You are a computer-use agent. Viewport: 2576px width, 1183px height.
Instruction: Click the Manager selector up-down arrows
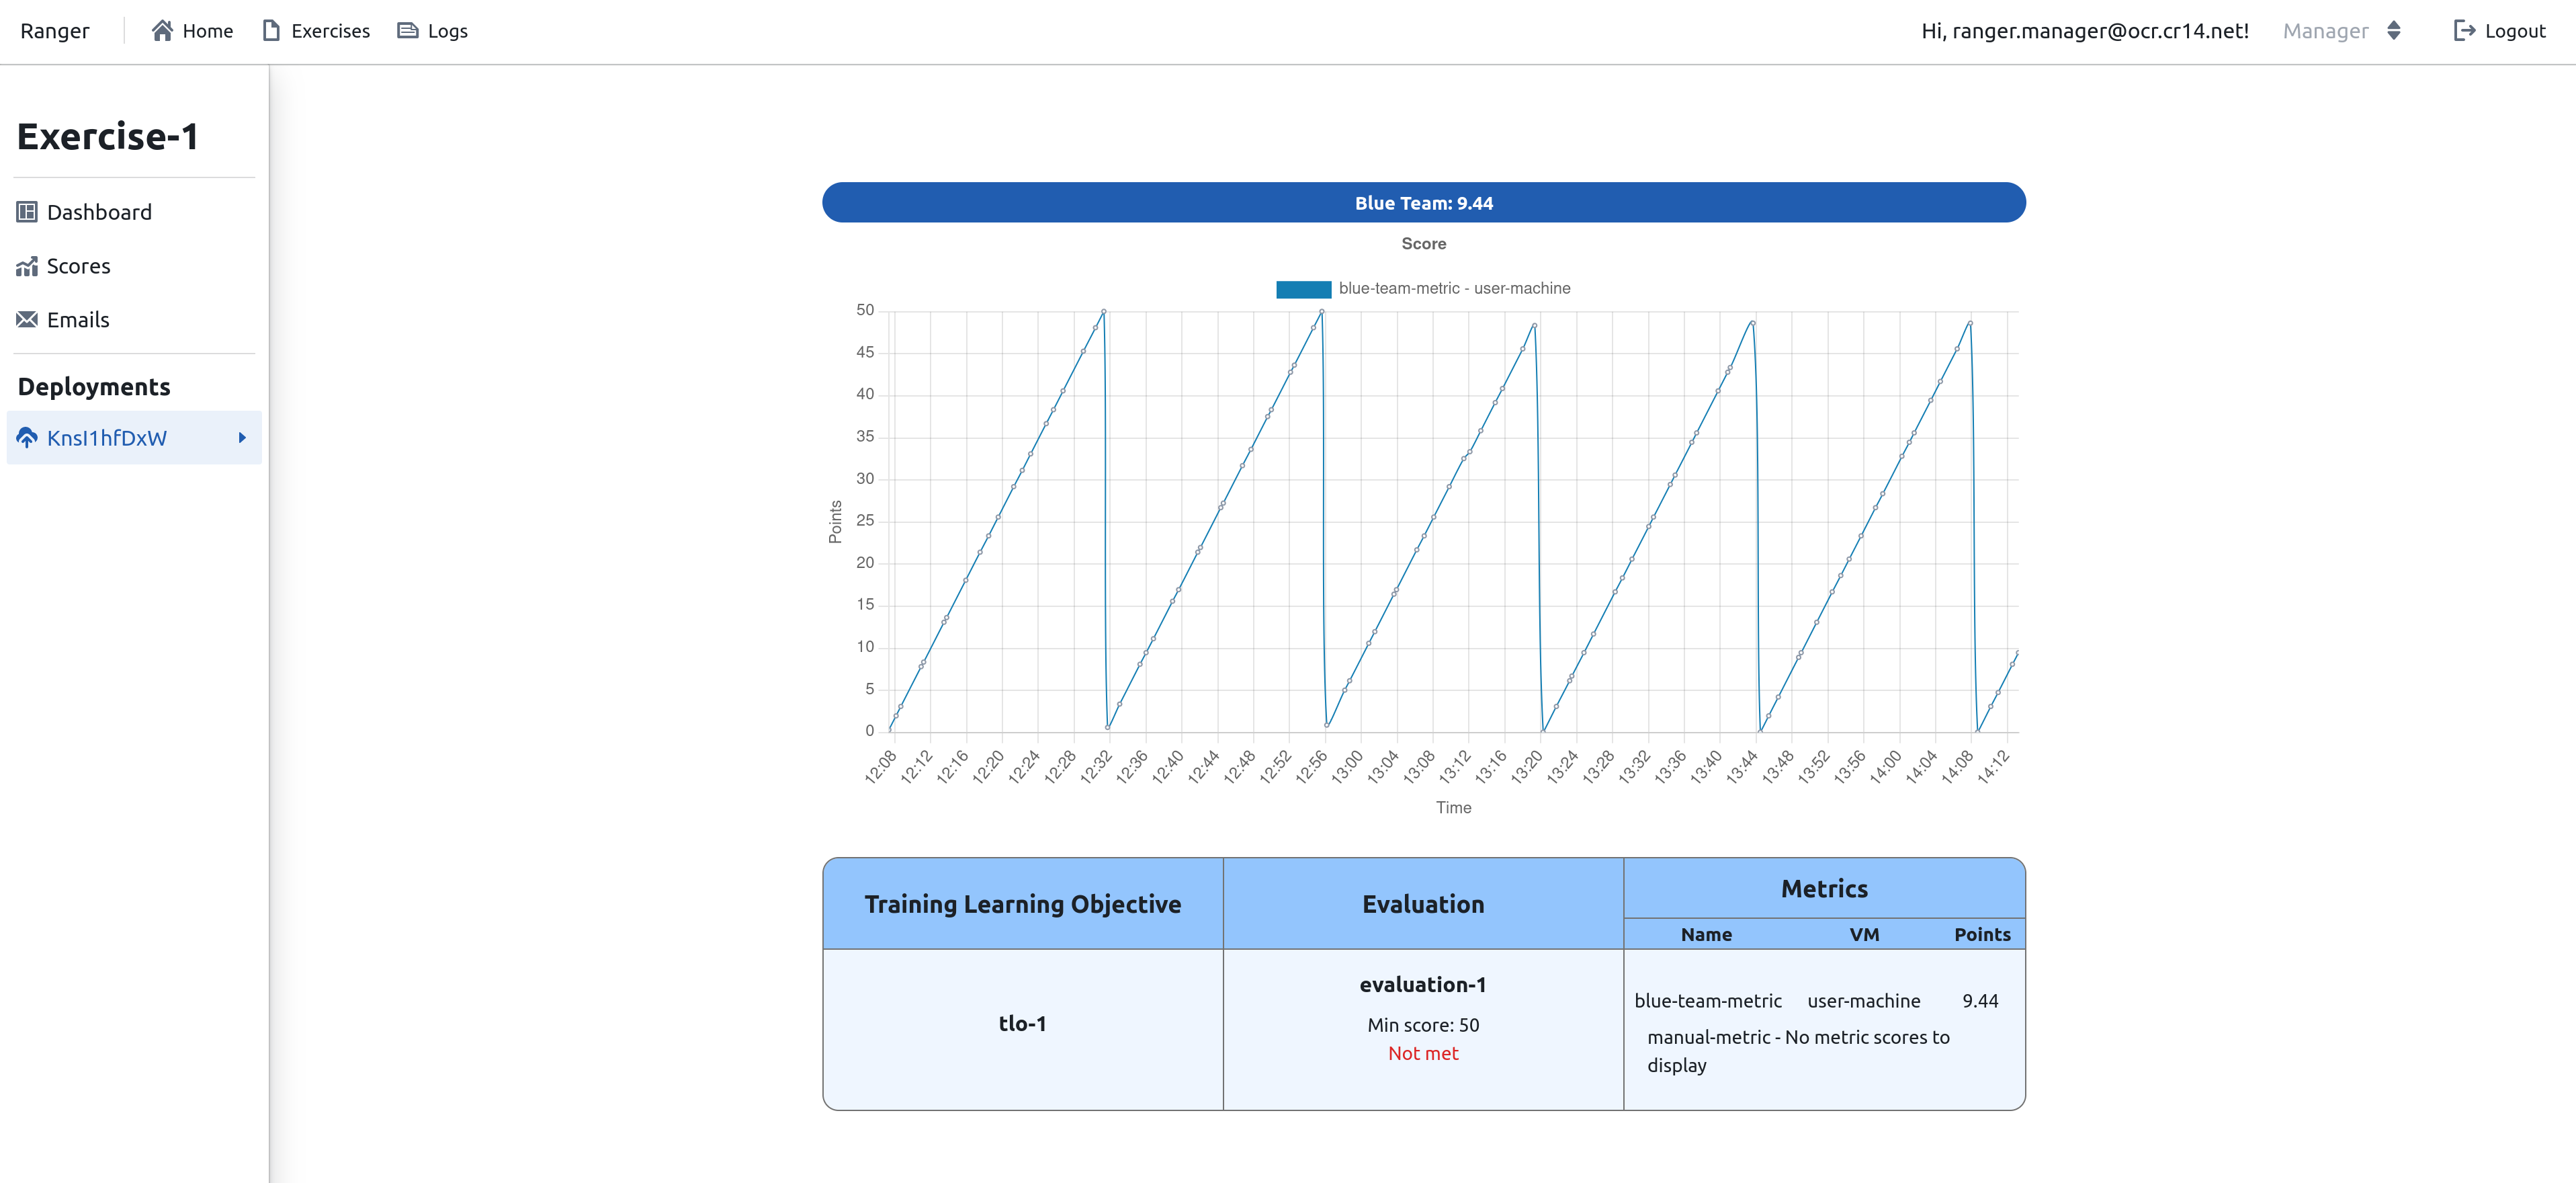2394,30
